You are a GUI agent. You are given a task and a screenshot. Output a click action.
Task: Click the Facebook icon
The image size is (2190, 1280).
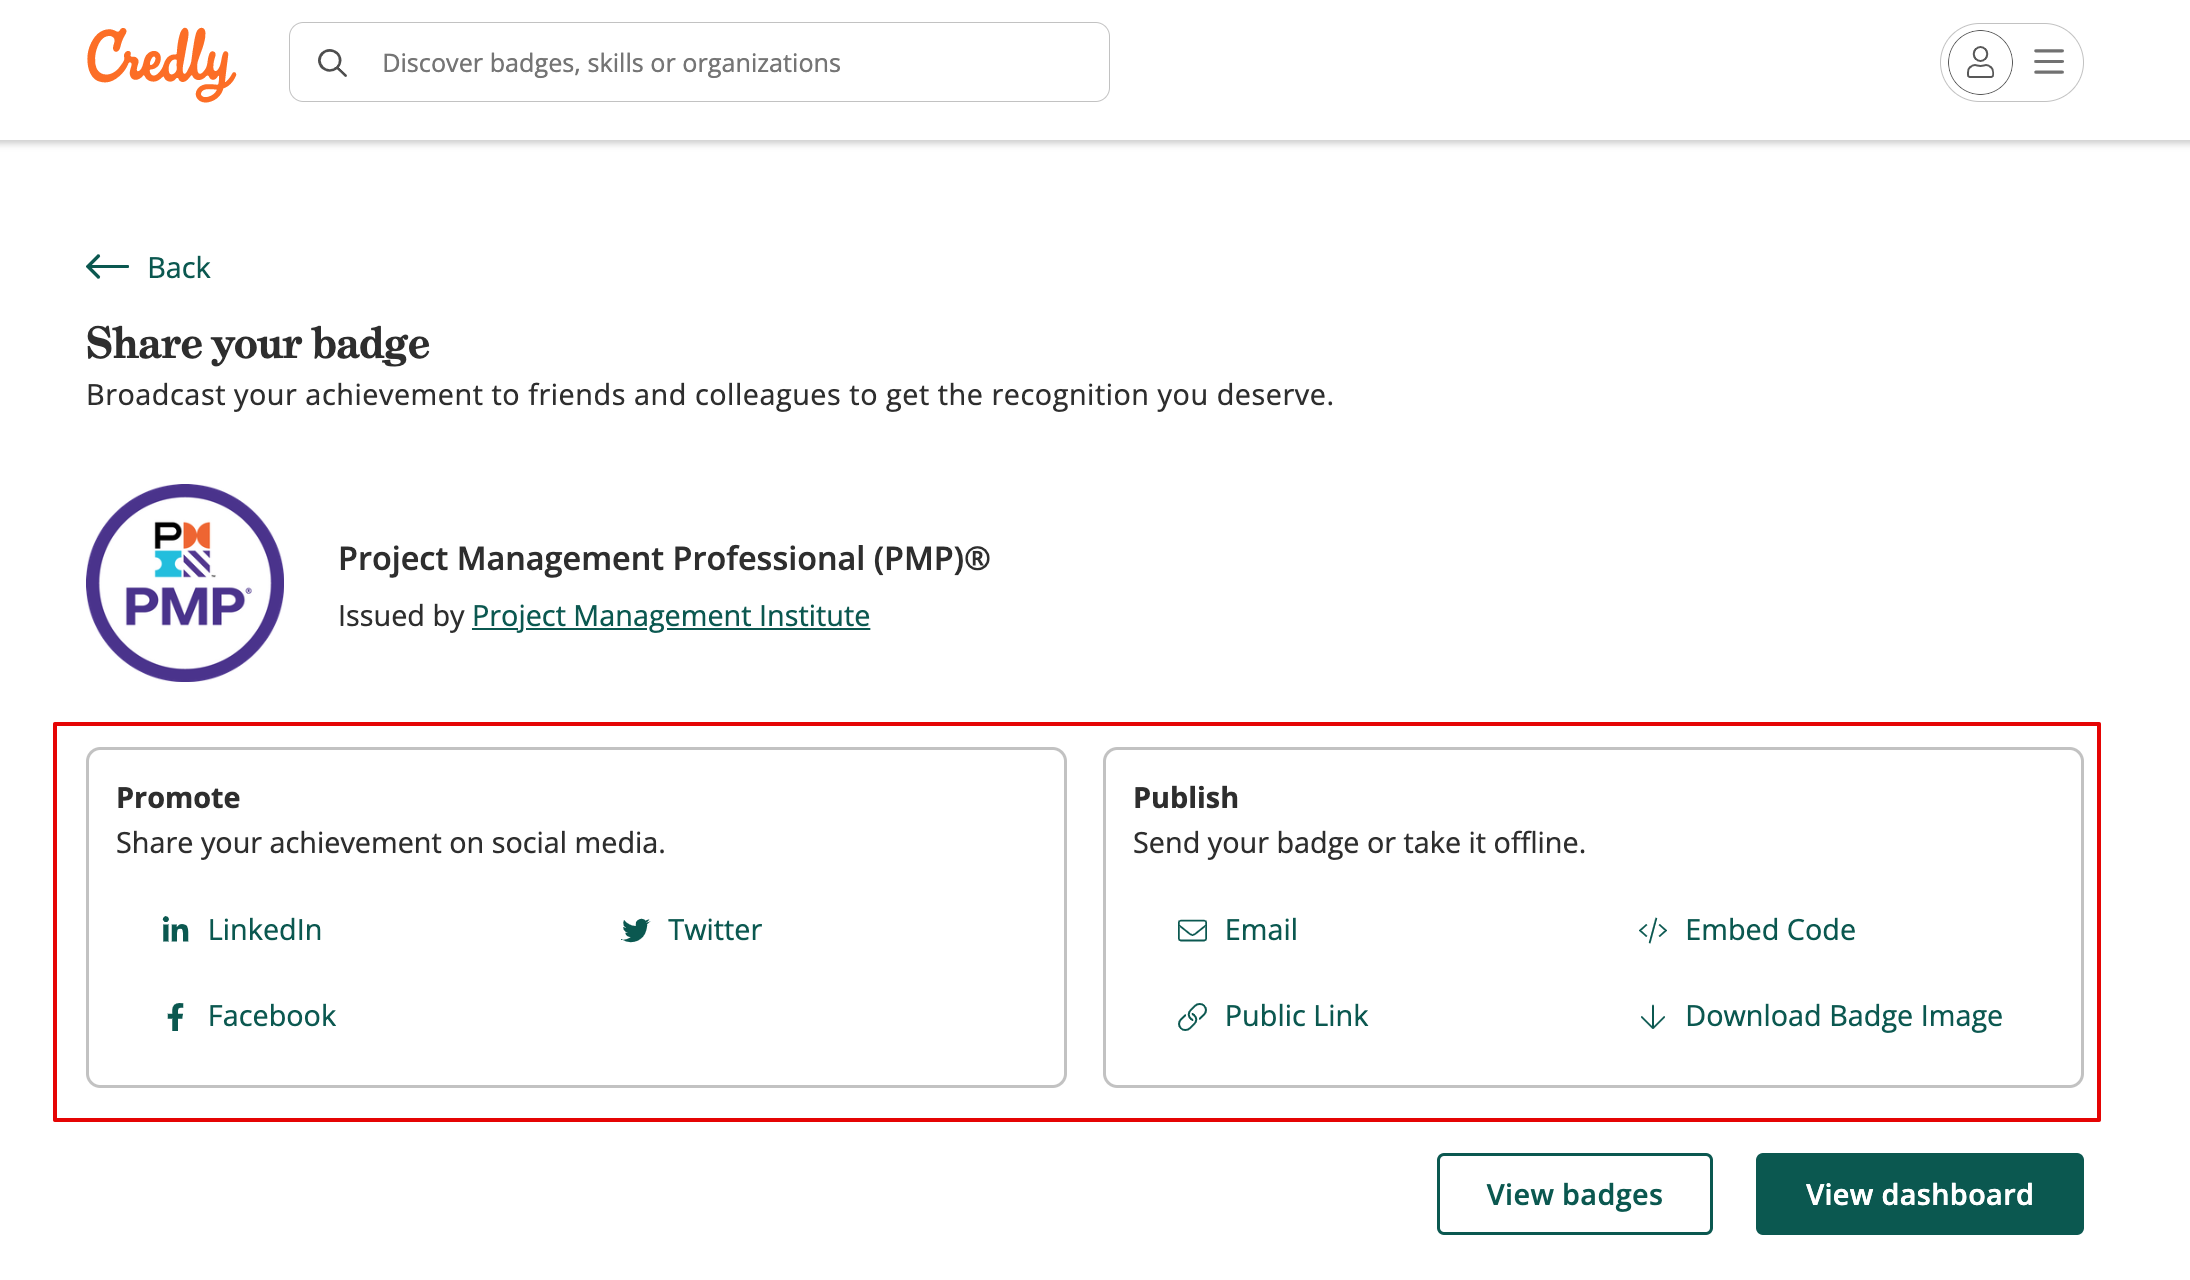pos(175,1017)
